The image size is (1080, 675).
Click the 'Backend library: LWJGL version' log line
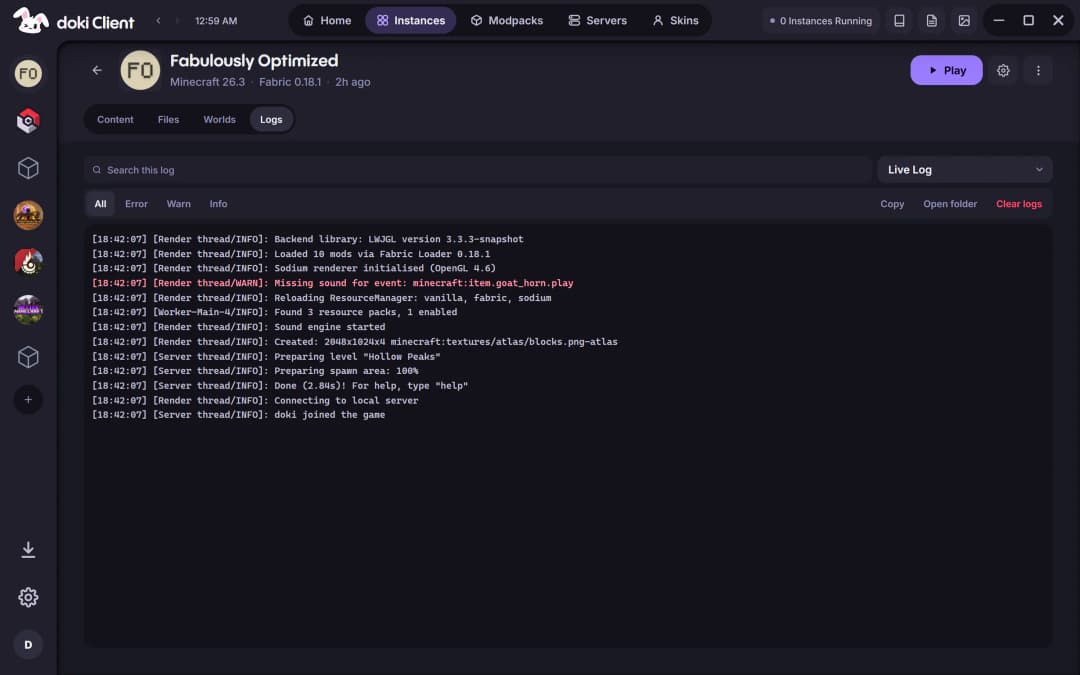click(307, 239)
